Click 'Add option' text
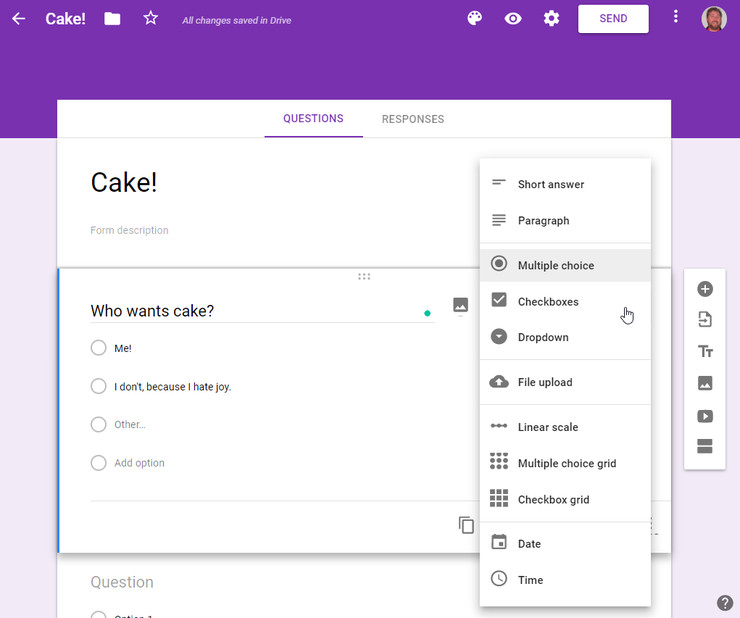This screenshot has width=740, height=618. point(139,463)
